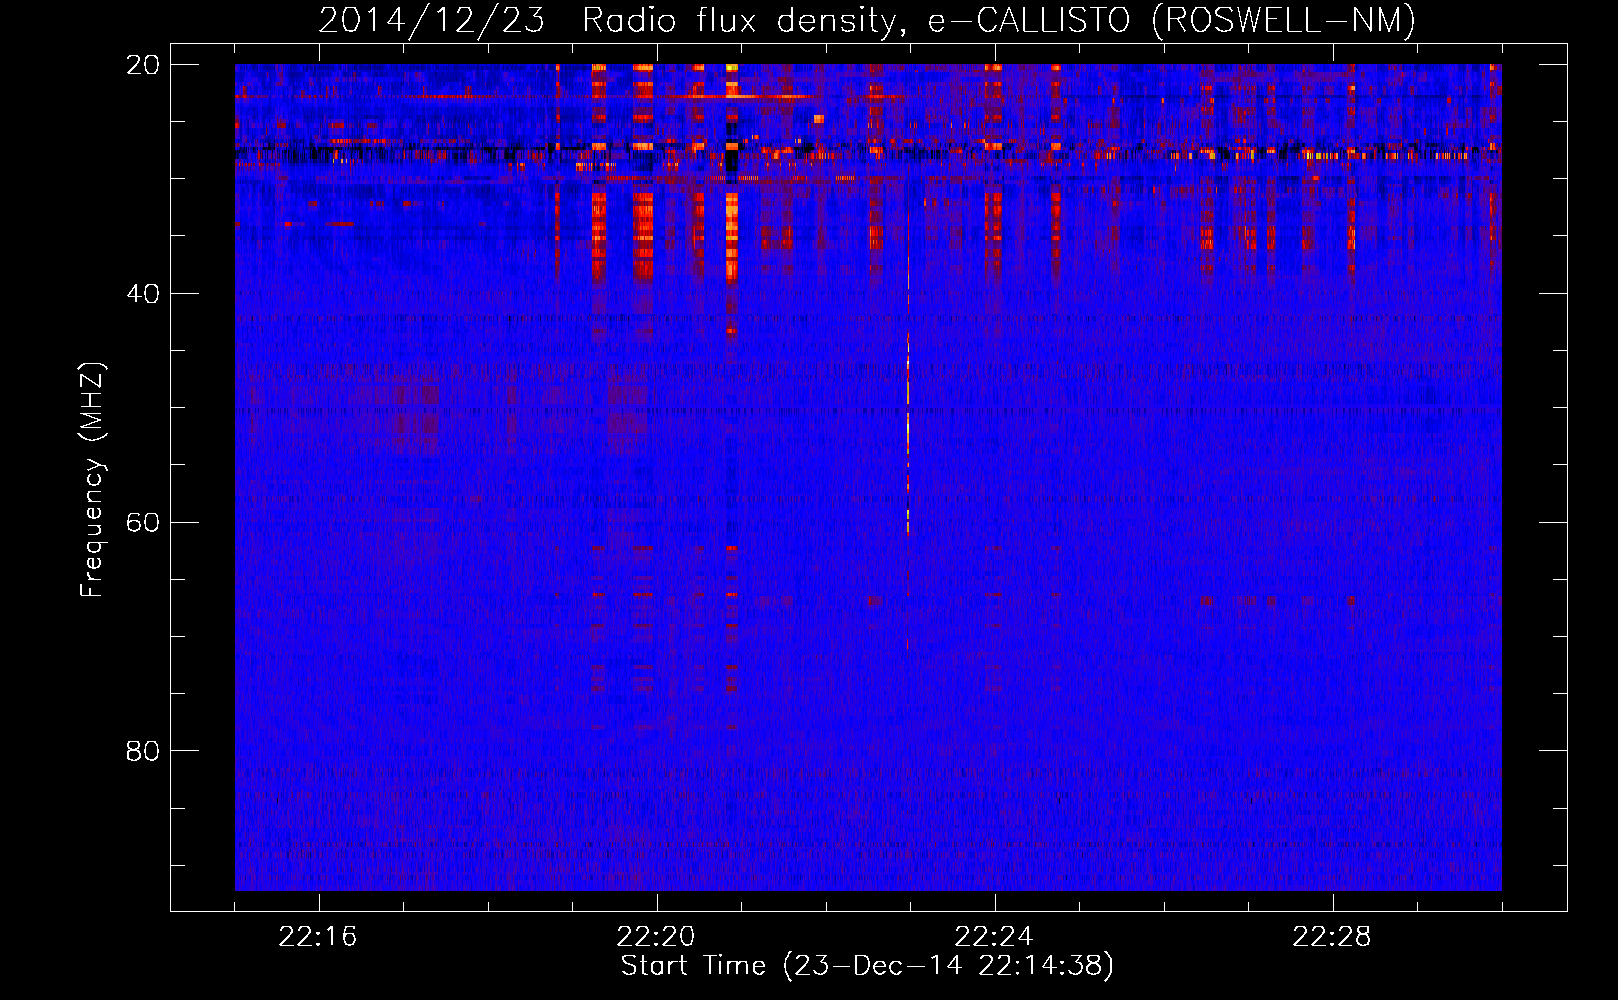Click the '22:16' time tick label
The image size is (1618, 1000).
(318, 937)
